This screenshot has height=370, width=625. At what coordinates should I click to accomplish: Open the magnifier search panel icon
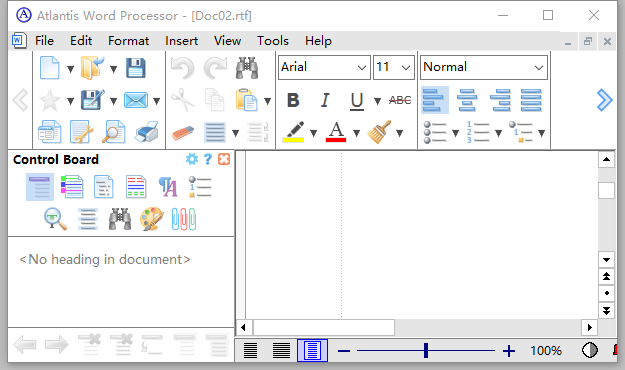point(55,219)
